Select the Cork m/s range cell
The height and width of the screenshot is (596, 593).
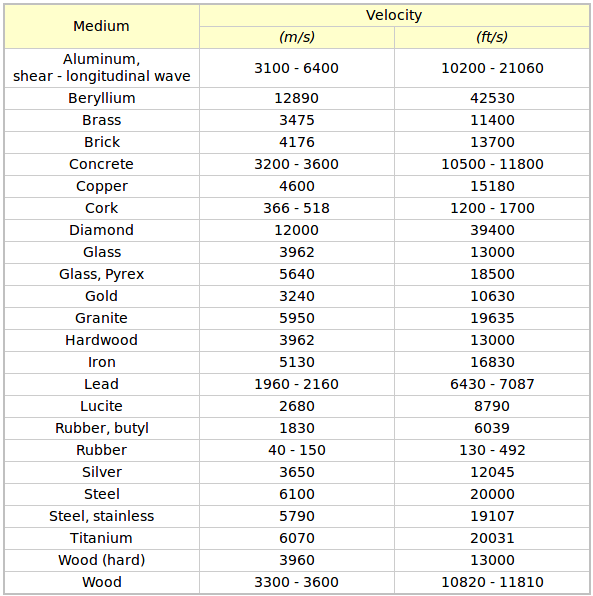click(x=297, y=208)
